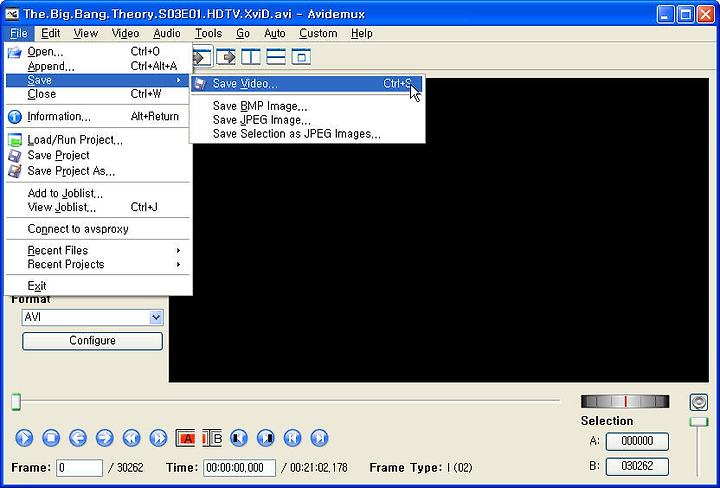This screenshot has height=488, width=720.
Task: Open the View menu
Action: [85, 34]
